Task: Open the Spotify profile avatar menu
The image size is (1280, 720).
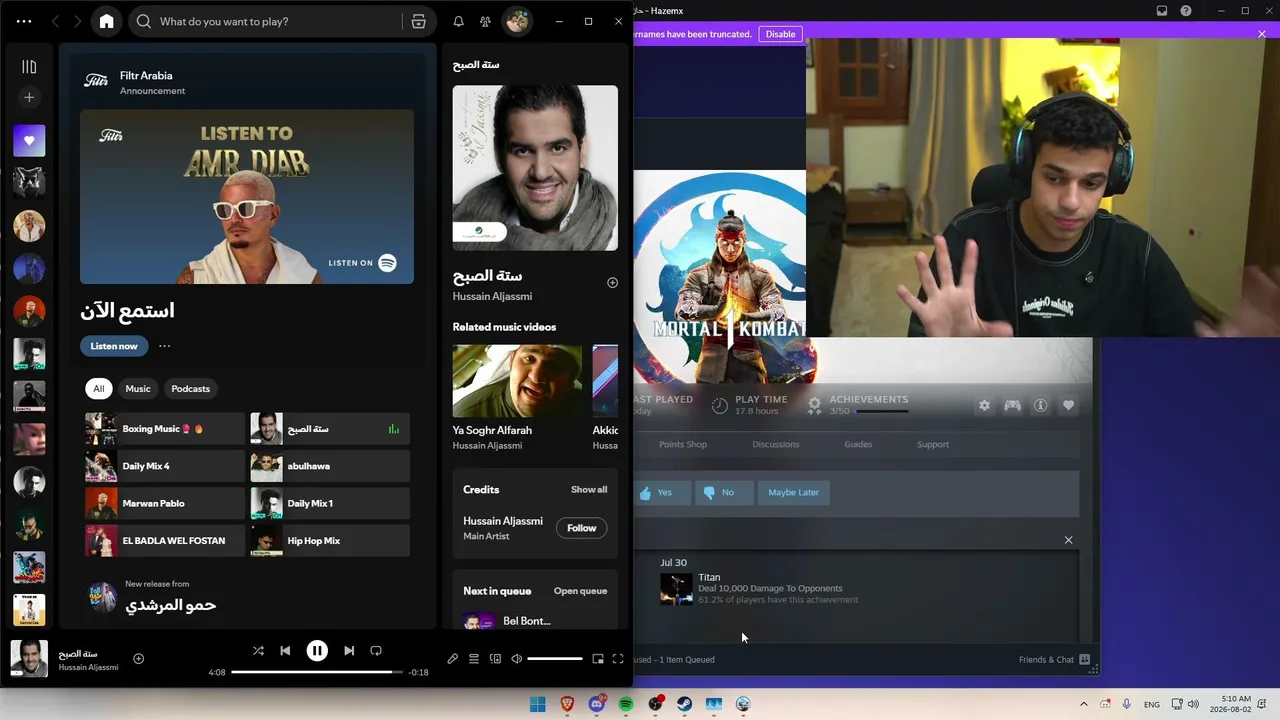Action: 517,21
